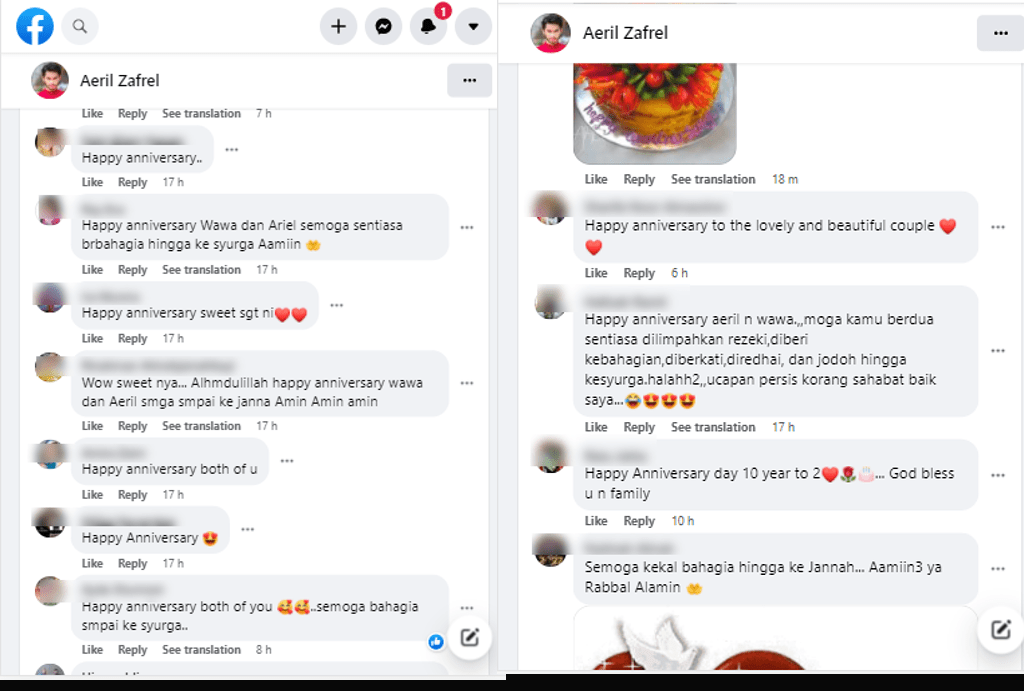
Task: Like the 'Happy Anniversary day 10 year' comment
Action: tap(596, 521)
